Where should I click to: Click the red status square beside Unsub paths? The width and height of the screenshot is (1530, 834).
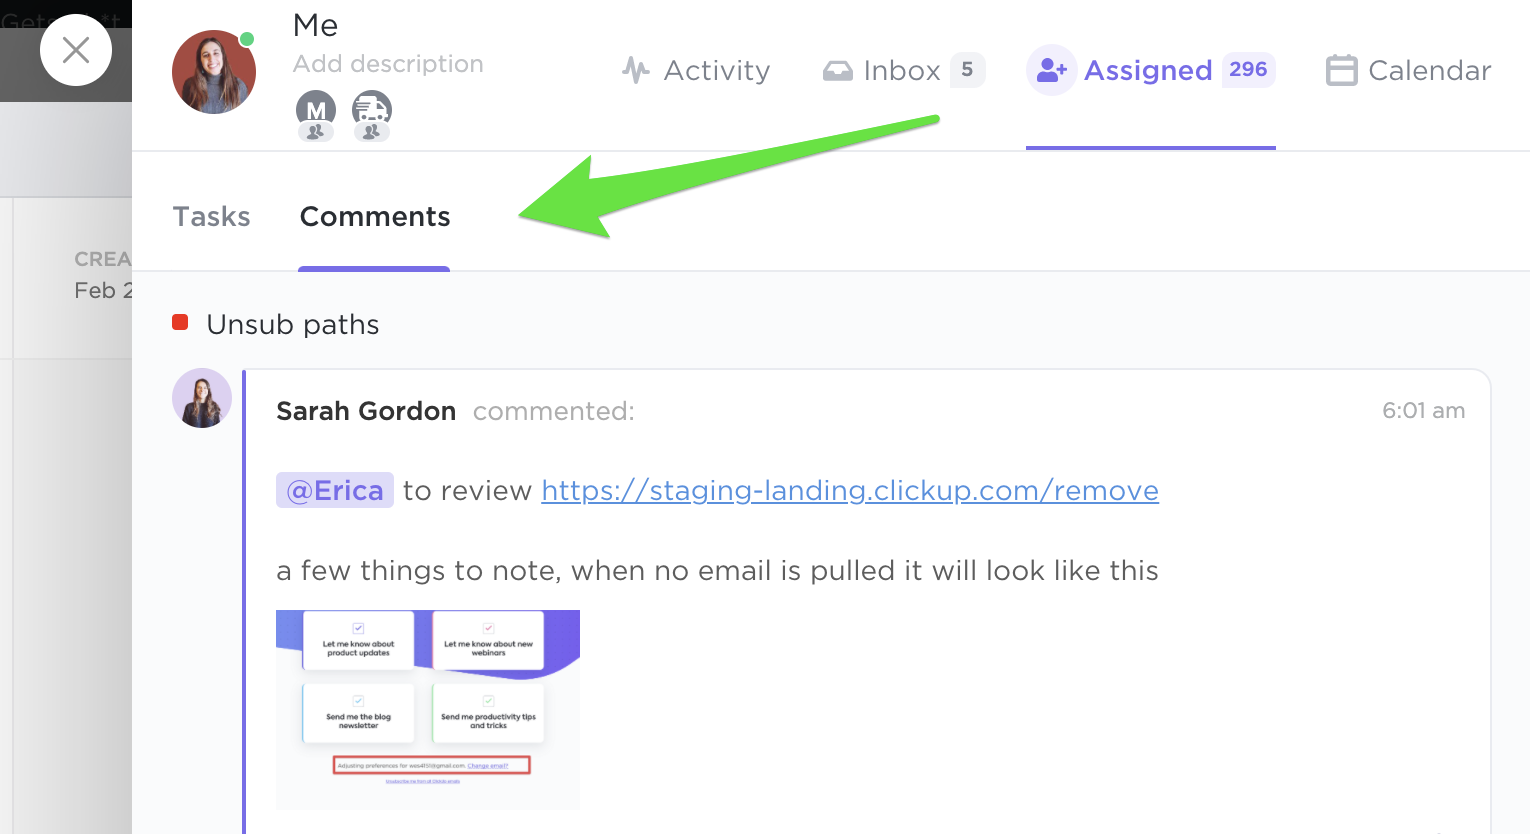pos(180,322)
